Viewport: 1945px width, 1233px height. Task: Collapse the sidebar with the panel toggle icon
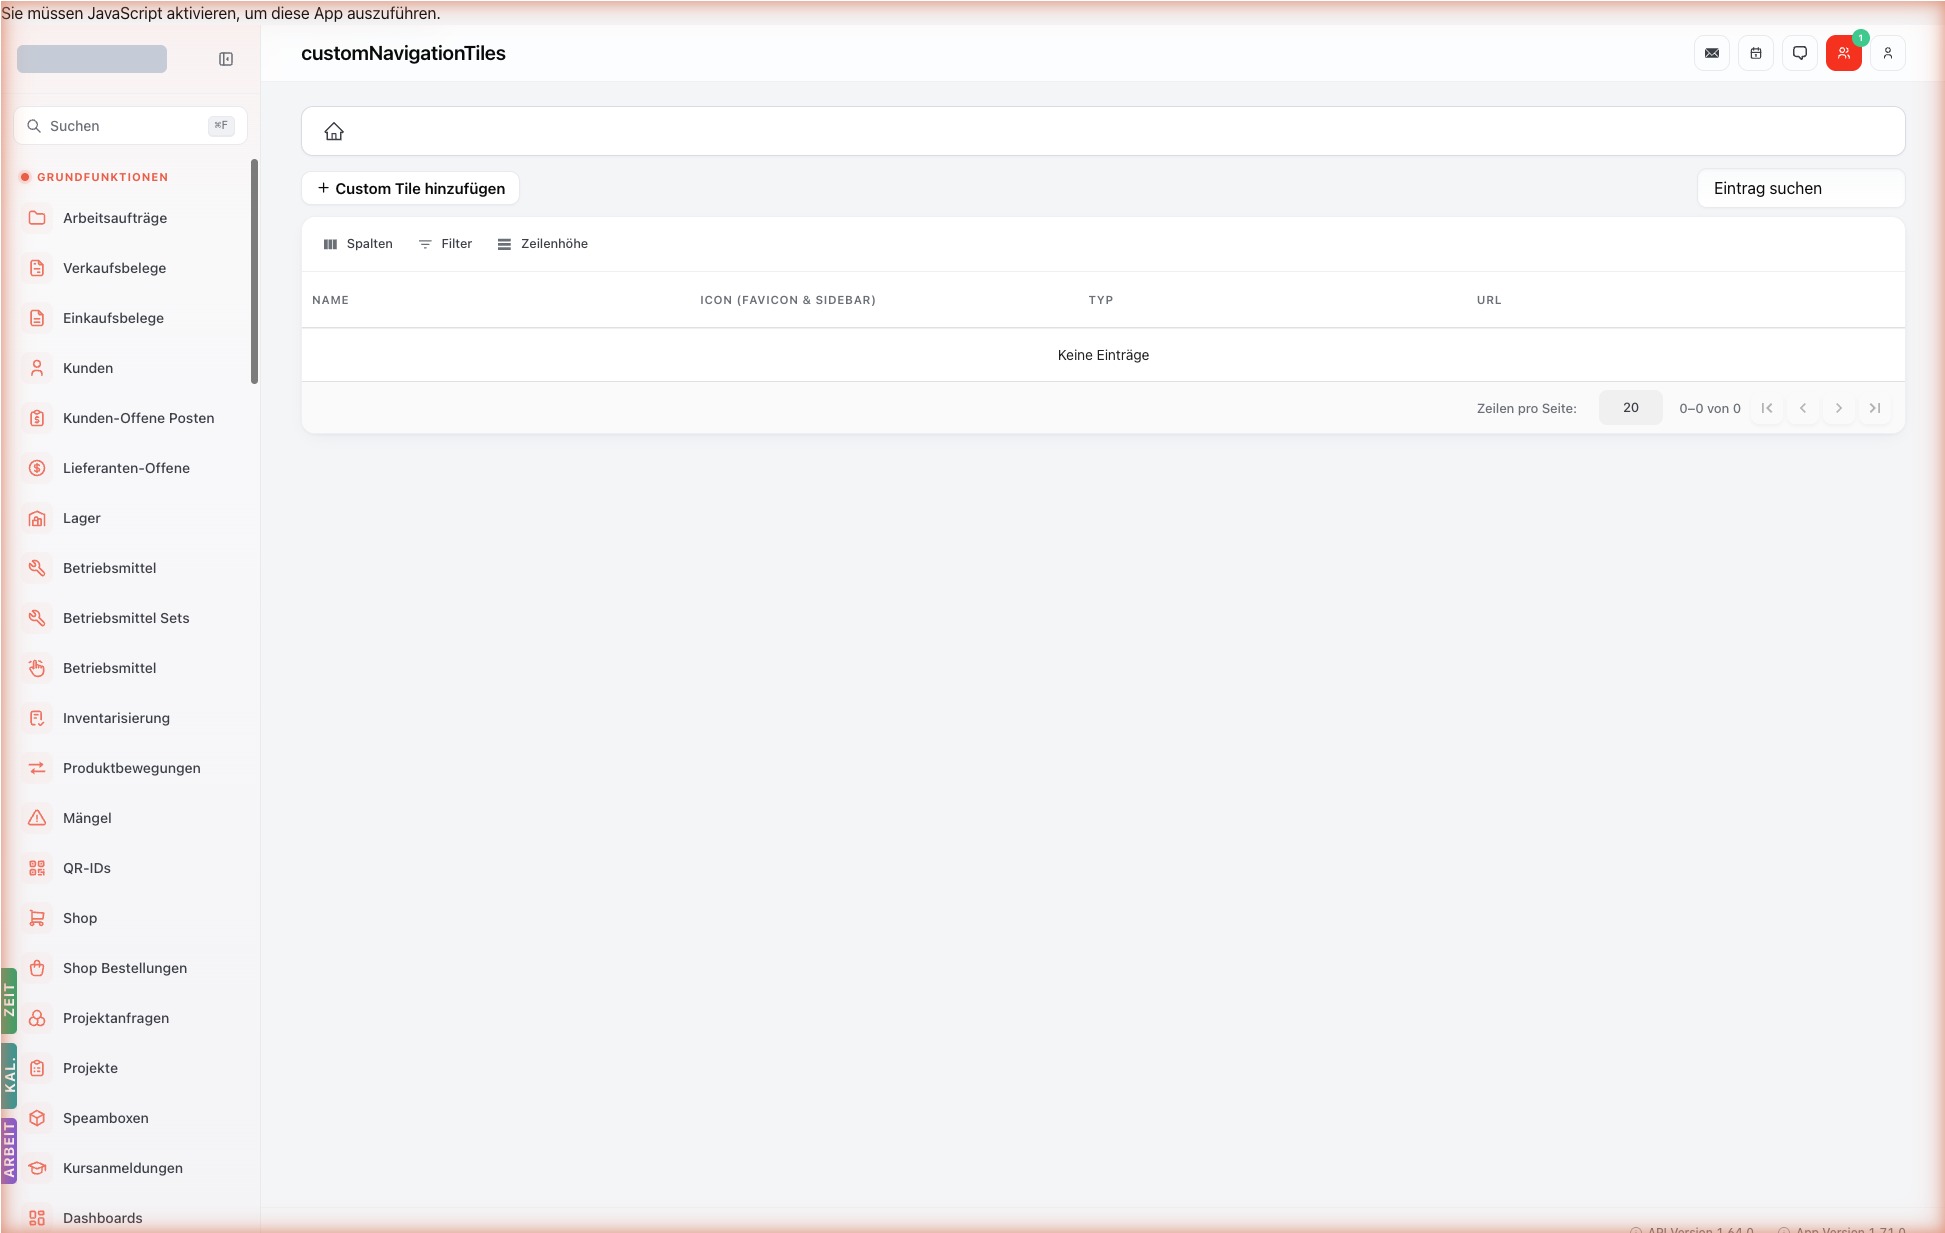click(226, 59)
